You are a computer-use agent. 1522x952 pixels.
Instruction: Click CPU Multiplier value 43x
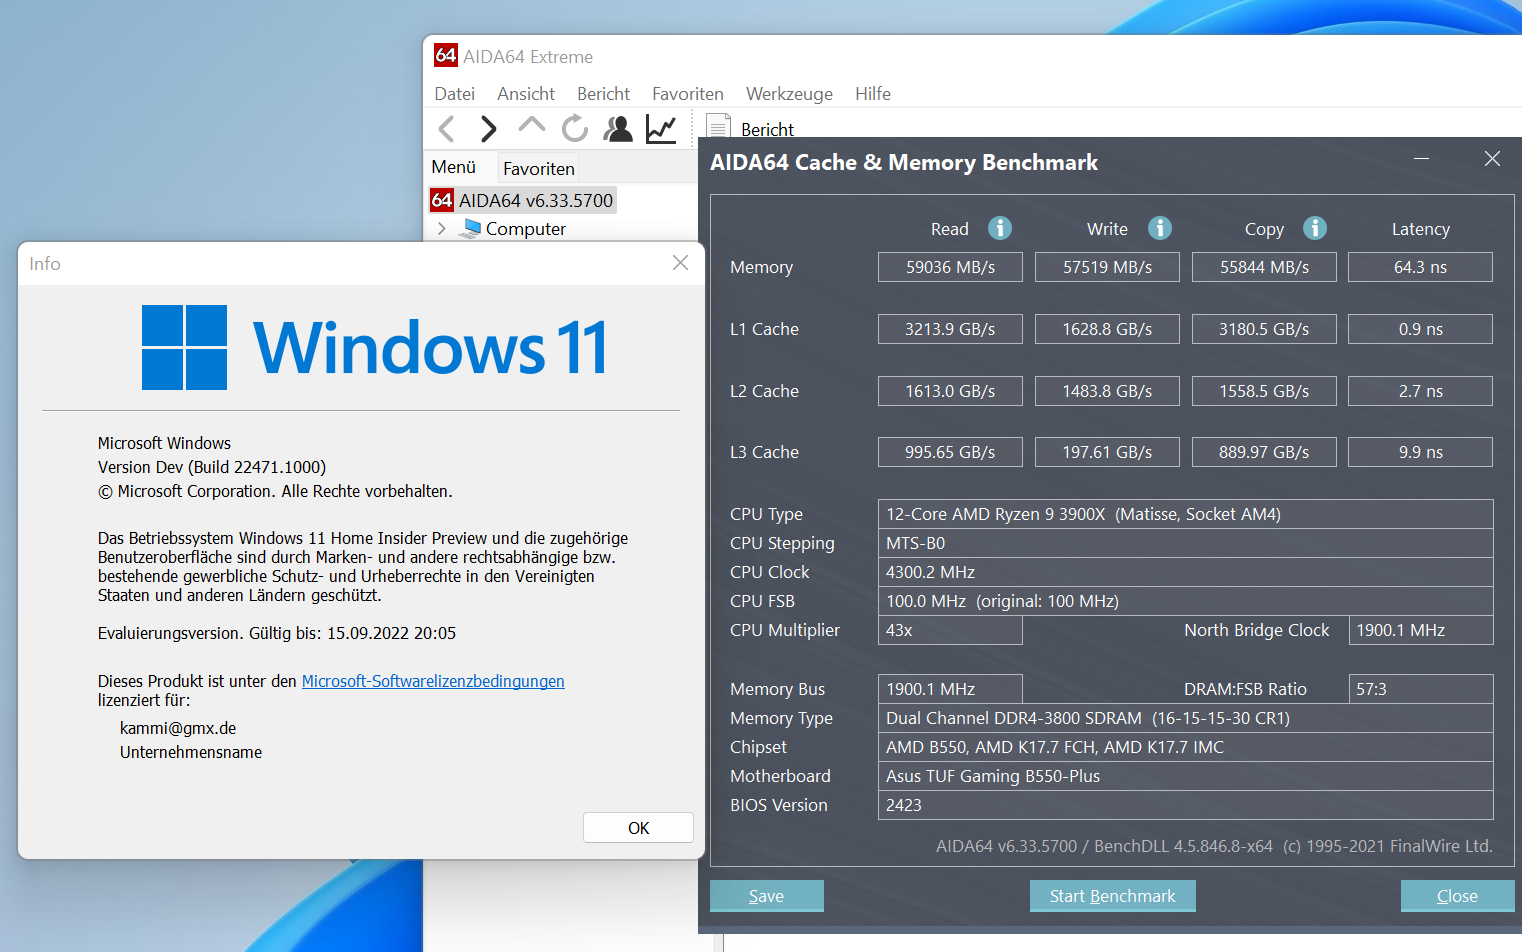click(x=950, y=630)
